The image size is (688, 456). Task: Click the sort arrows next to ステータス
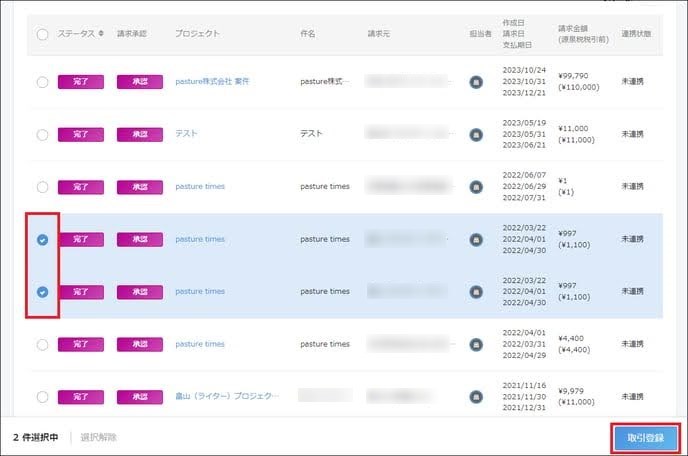(101, 33)
